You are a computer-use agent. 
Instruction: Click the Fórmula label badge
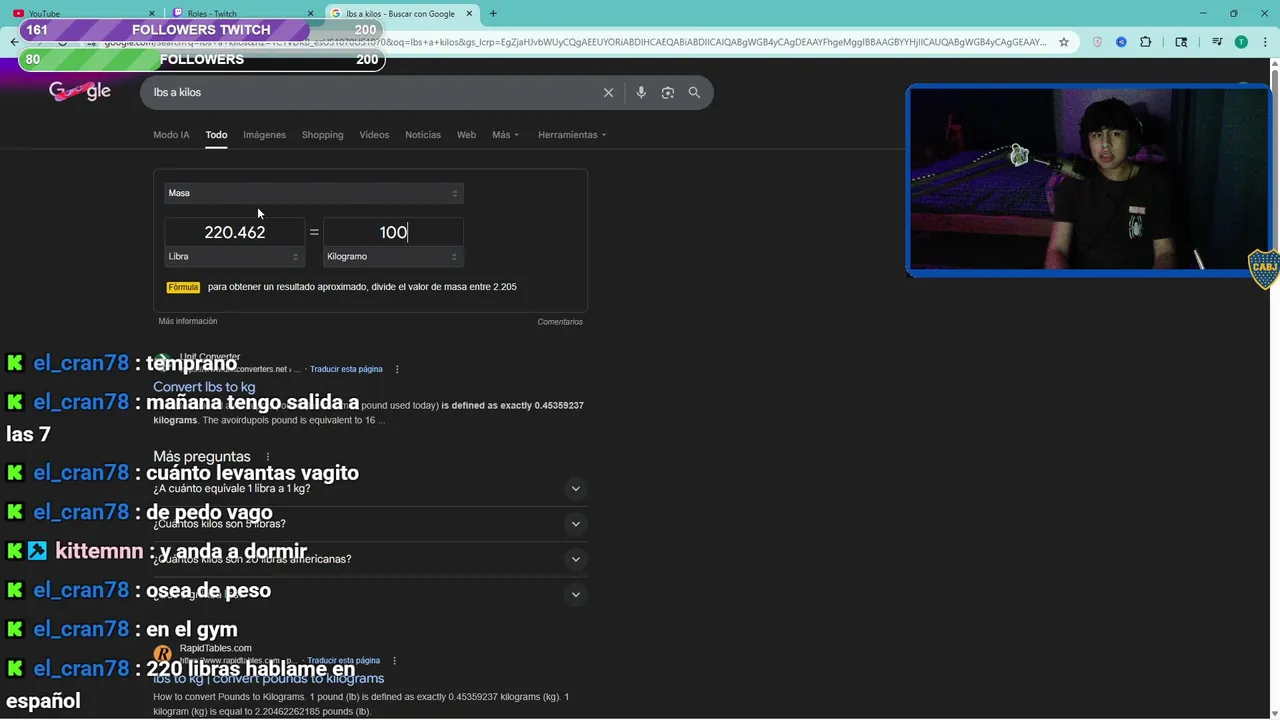click(x=183, y=287)
